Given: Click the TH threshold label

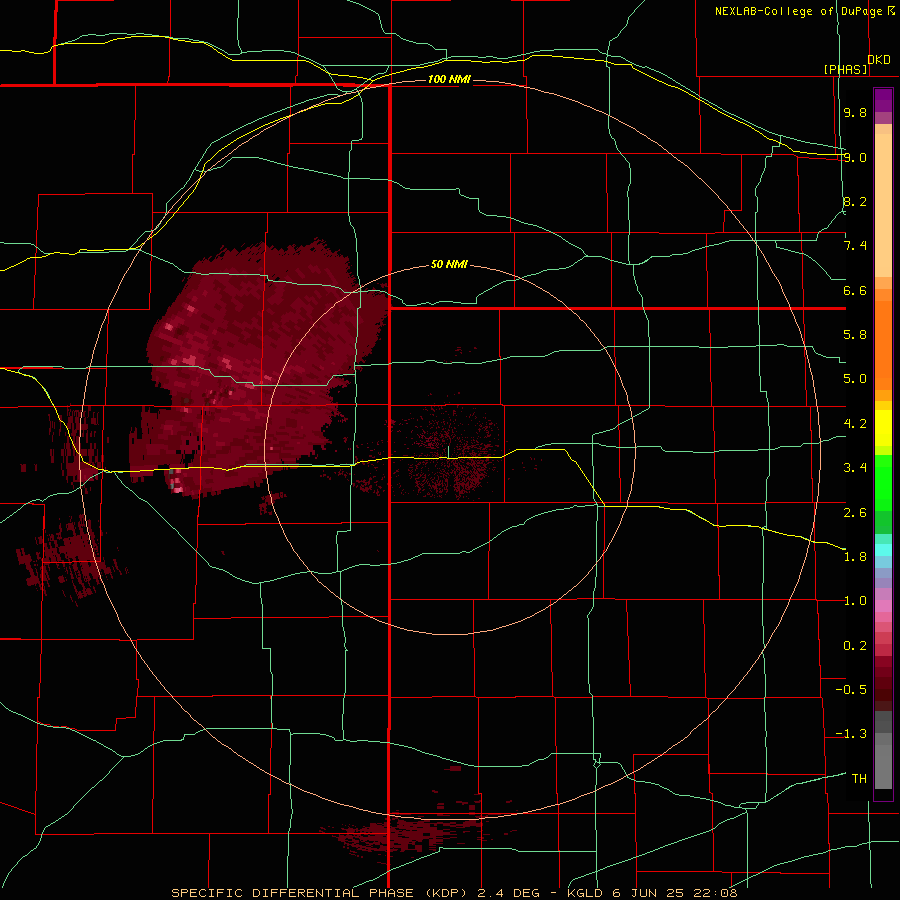Looking at the screenshot, I should click(859, 779).
